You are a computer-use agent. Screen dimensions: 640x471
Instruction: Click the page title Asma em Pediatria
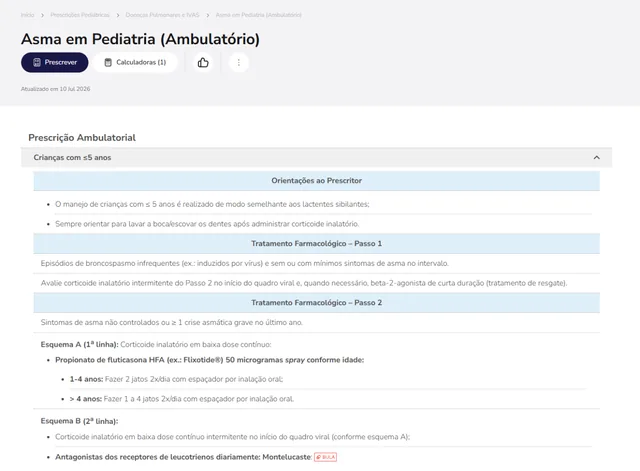click(x=140, y=39)
